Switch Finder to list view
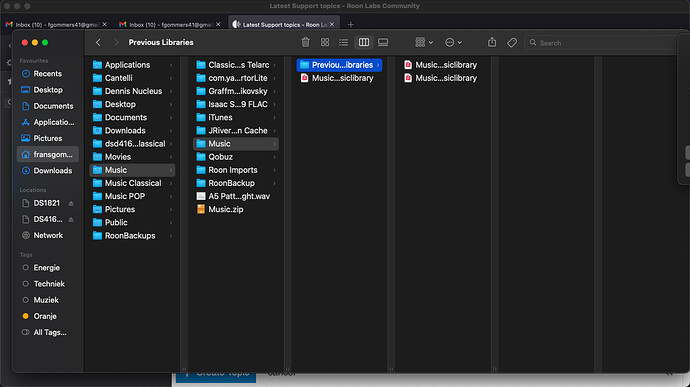The width and height of the screenshot is (690, 387). click(x=344, y=42)
